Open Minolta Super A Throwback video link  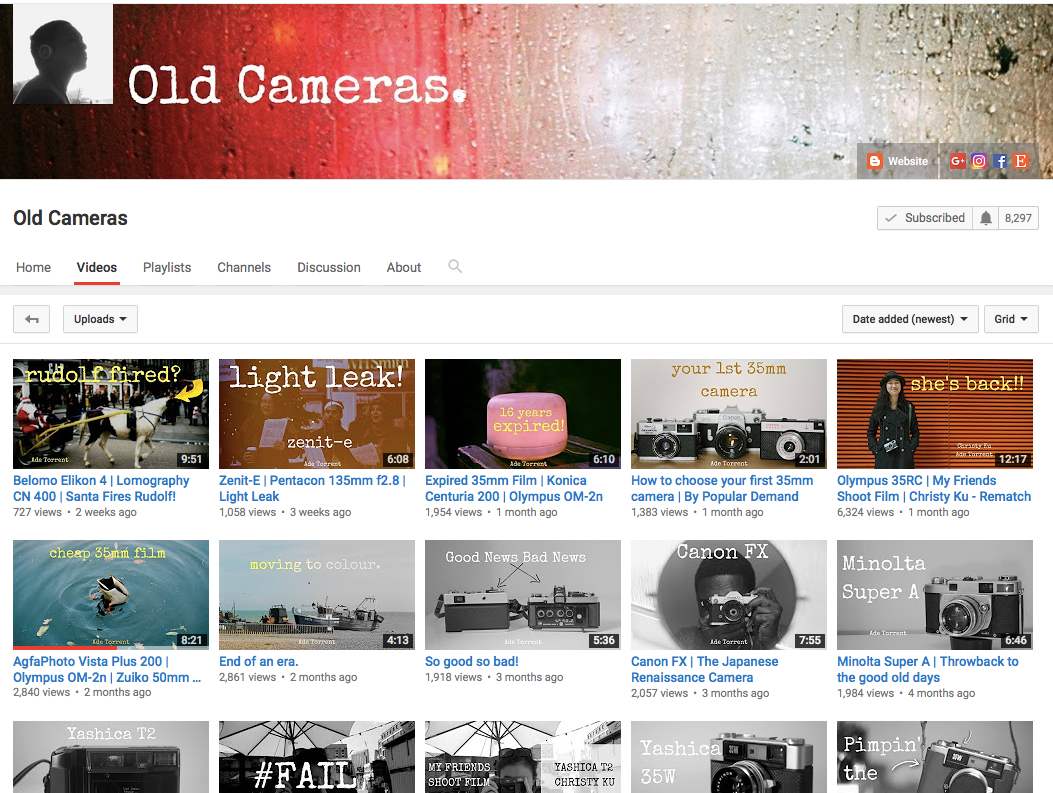pyautogui.click(x=928, y=669)
